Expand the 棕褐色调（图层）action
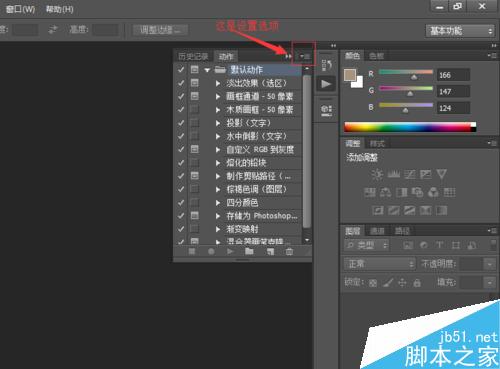The height and width of the screenshot is (369, 500). pyautogui.click(x=218, y=189)
